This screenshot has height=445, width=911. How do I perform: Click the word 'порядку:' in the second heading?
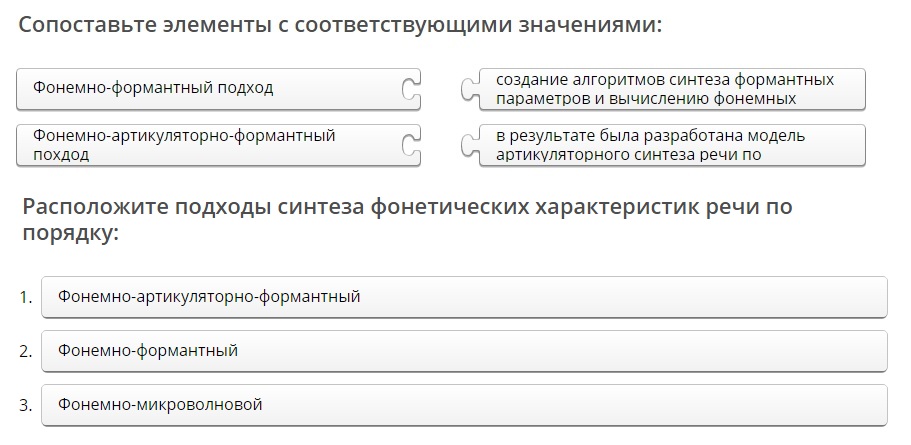click(70, 234)
